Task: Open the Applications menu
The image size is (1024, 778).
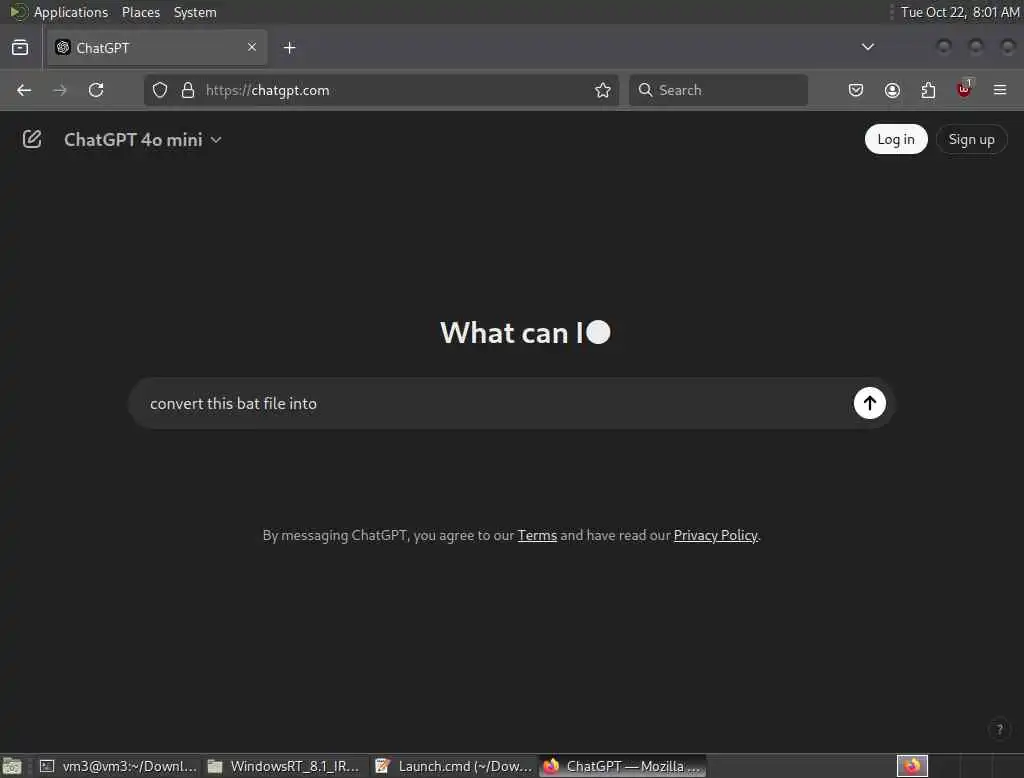Action: (71, 12)
